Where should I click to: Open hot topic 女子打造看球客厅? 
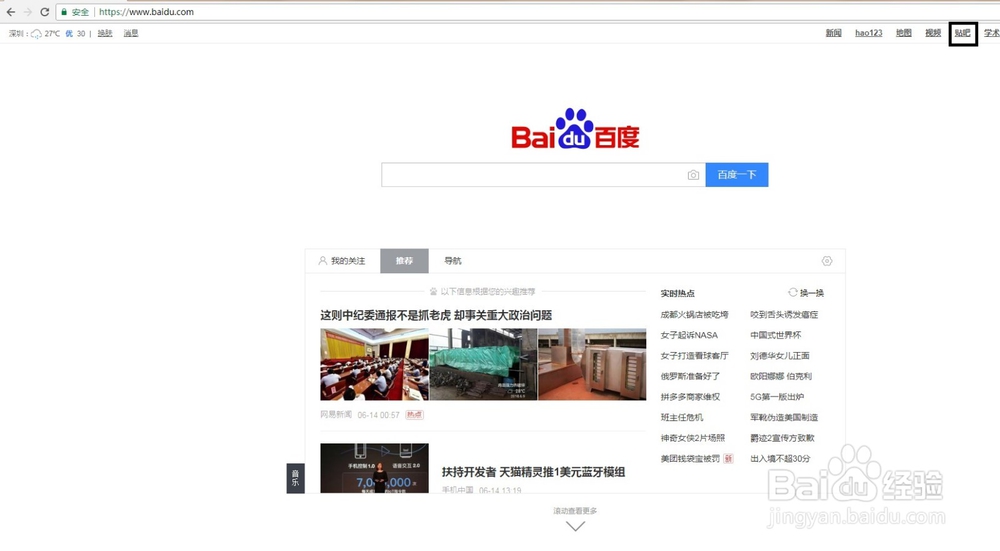(695, 356)
